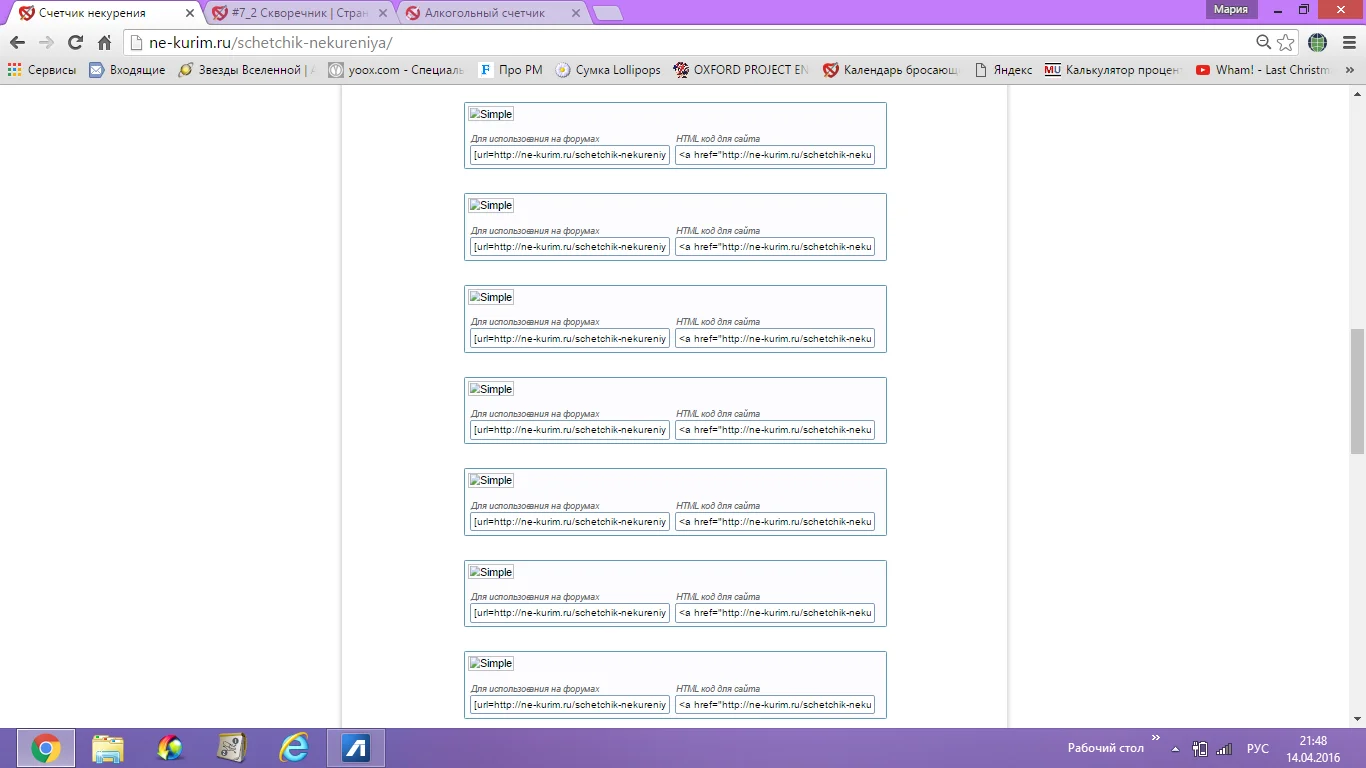Open a new browser tab

pos(607,13)
